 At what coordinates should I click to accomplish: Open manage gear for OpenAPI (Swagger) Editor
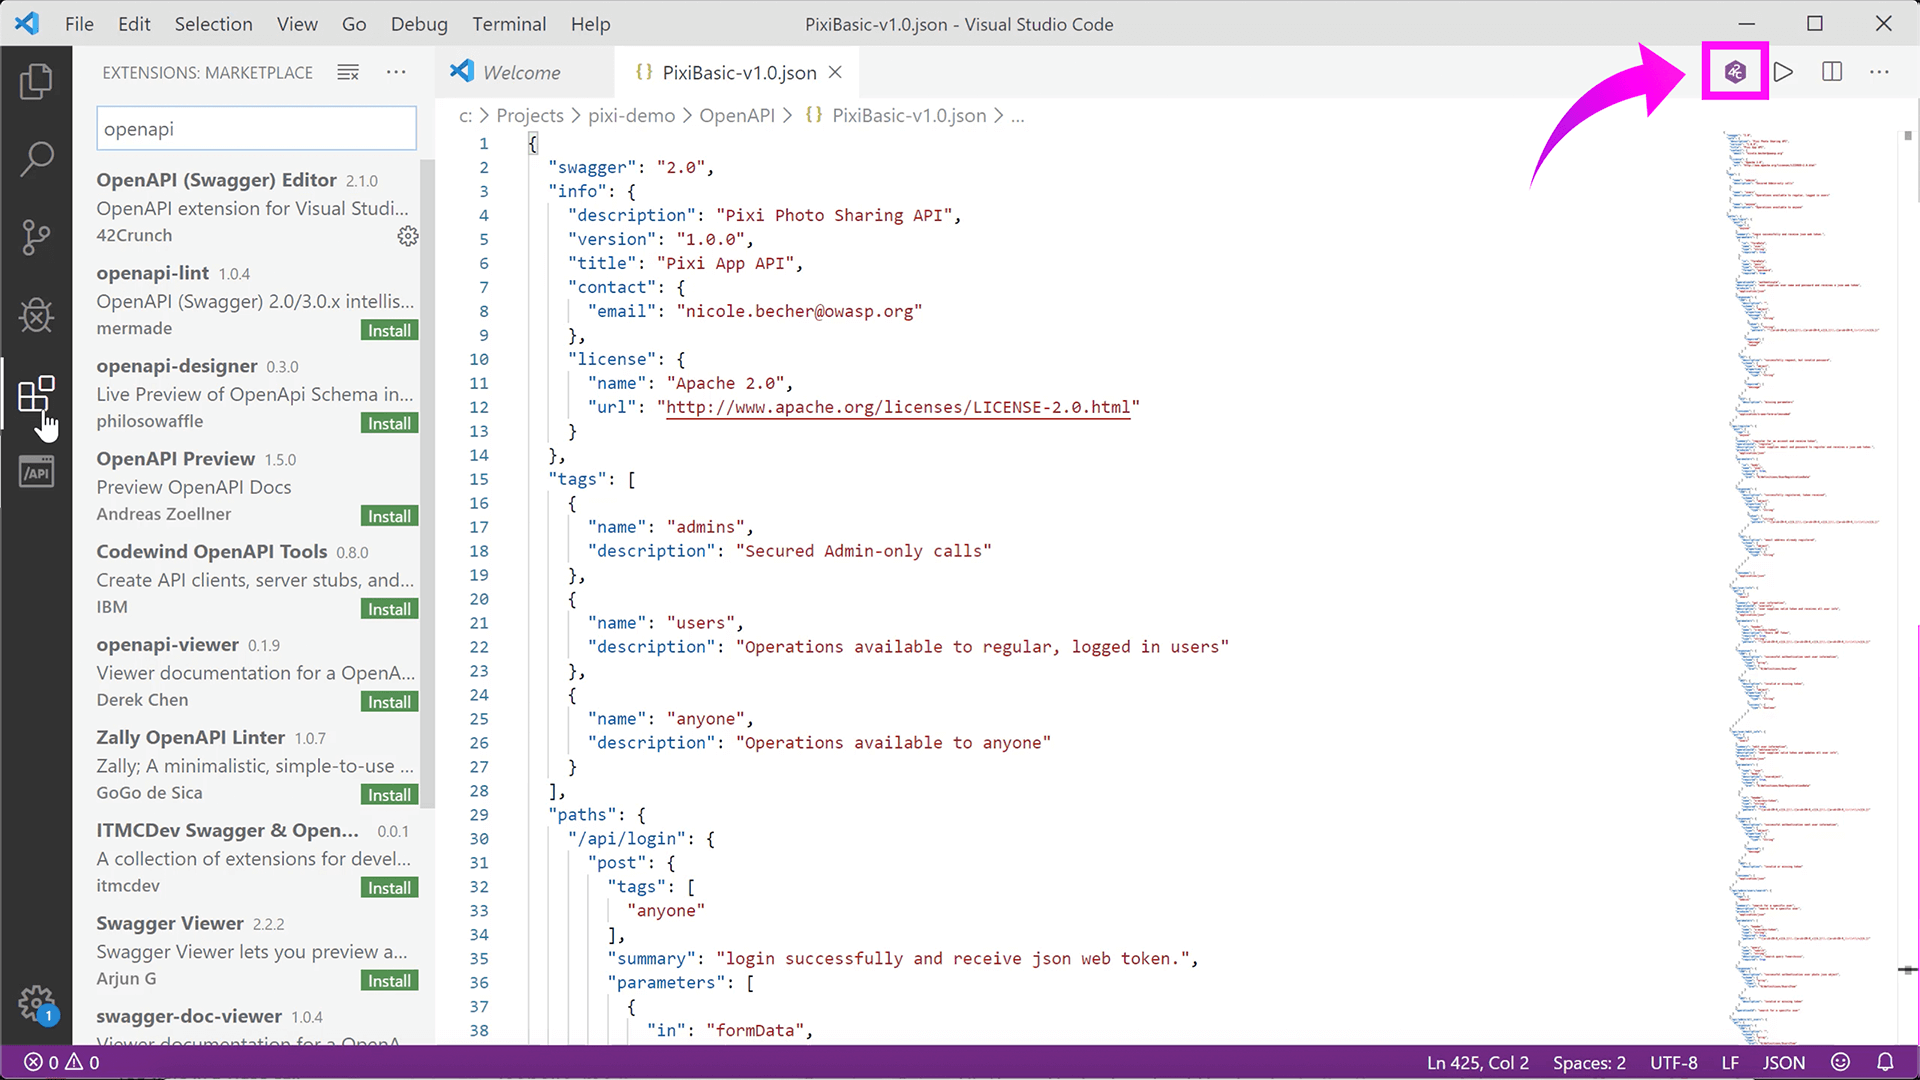(408, 236)
